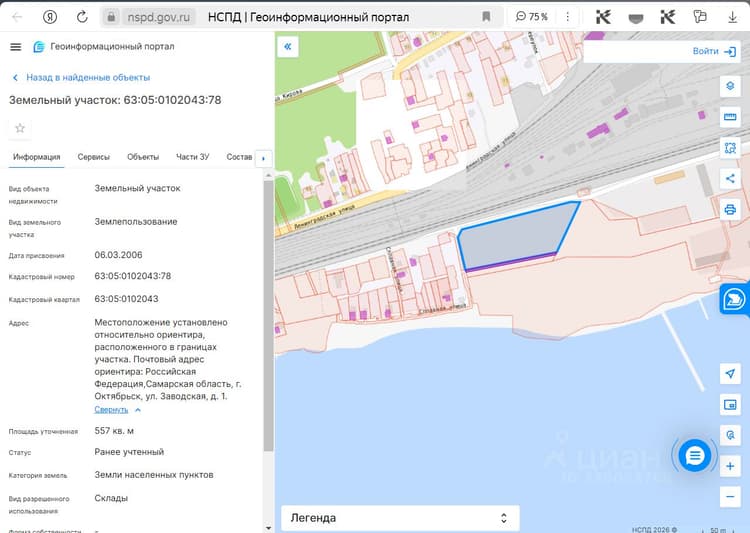Switch to the Части ЗУ tab
The image size is (750, 533).
coord(192,157)
